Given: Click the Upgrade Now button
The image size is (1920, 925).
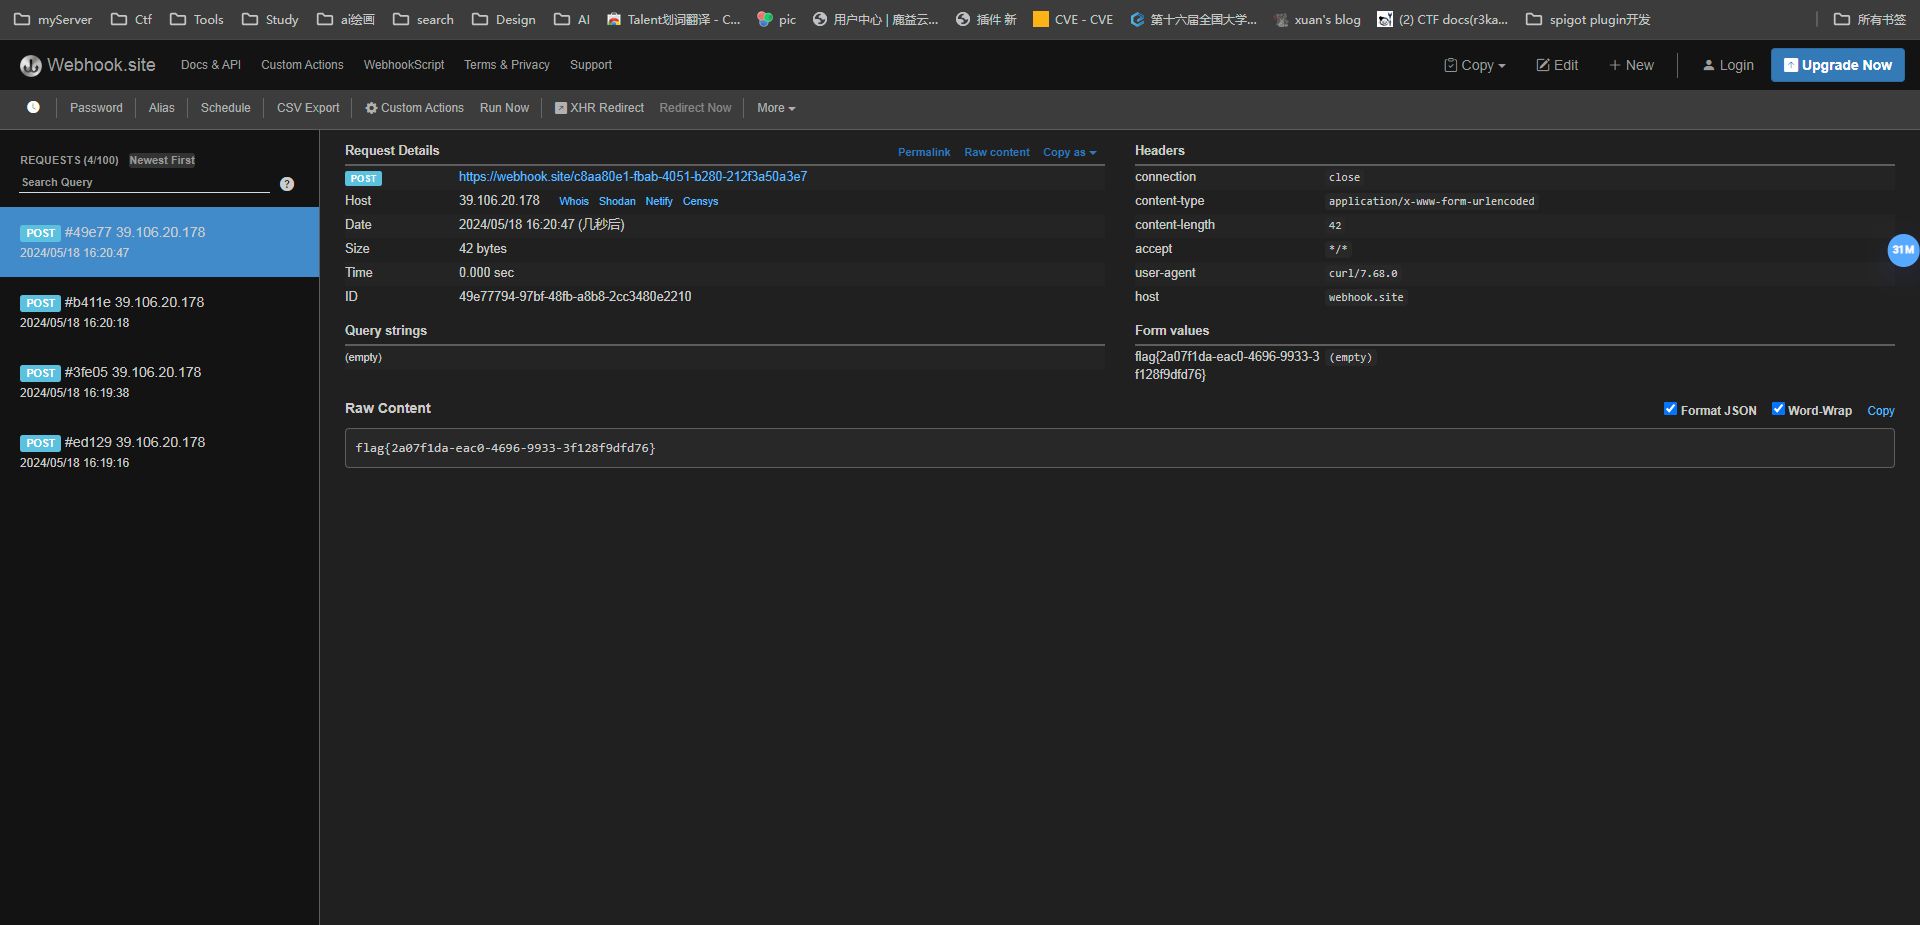Looking at the screenshot, I should pyautogui.click(x=1837, y=65).
